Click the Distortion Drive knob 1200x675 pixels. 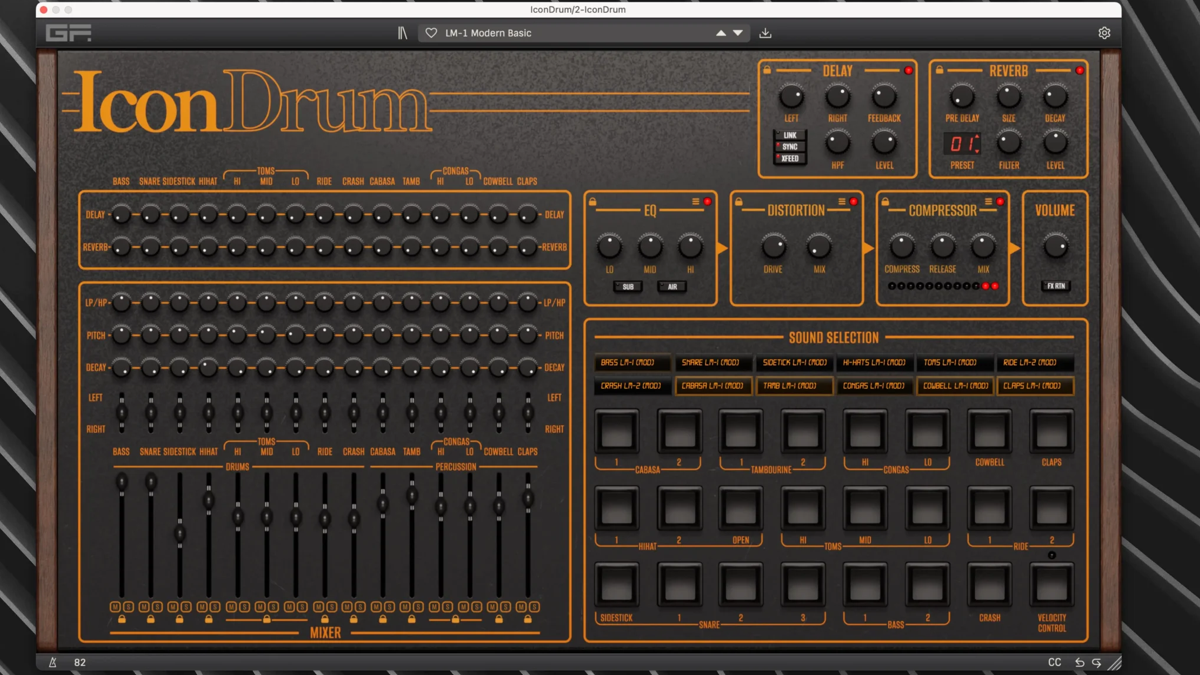coord(774,246)
